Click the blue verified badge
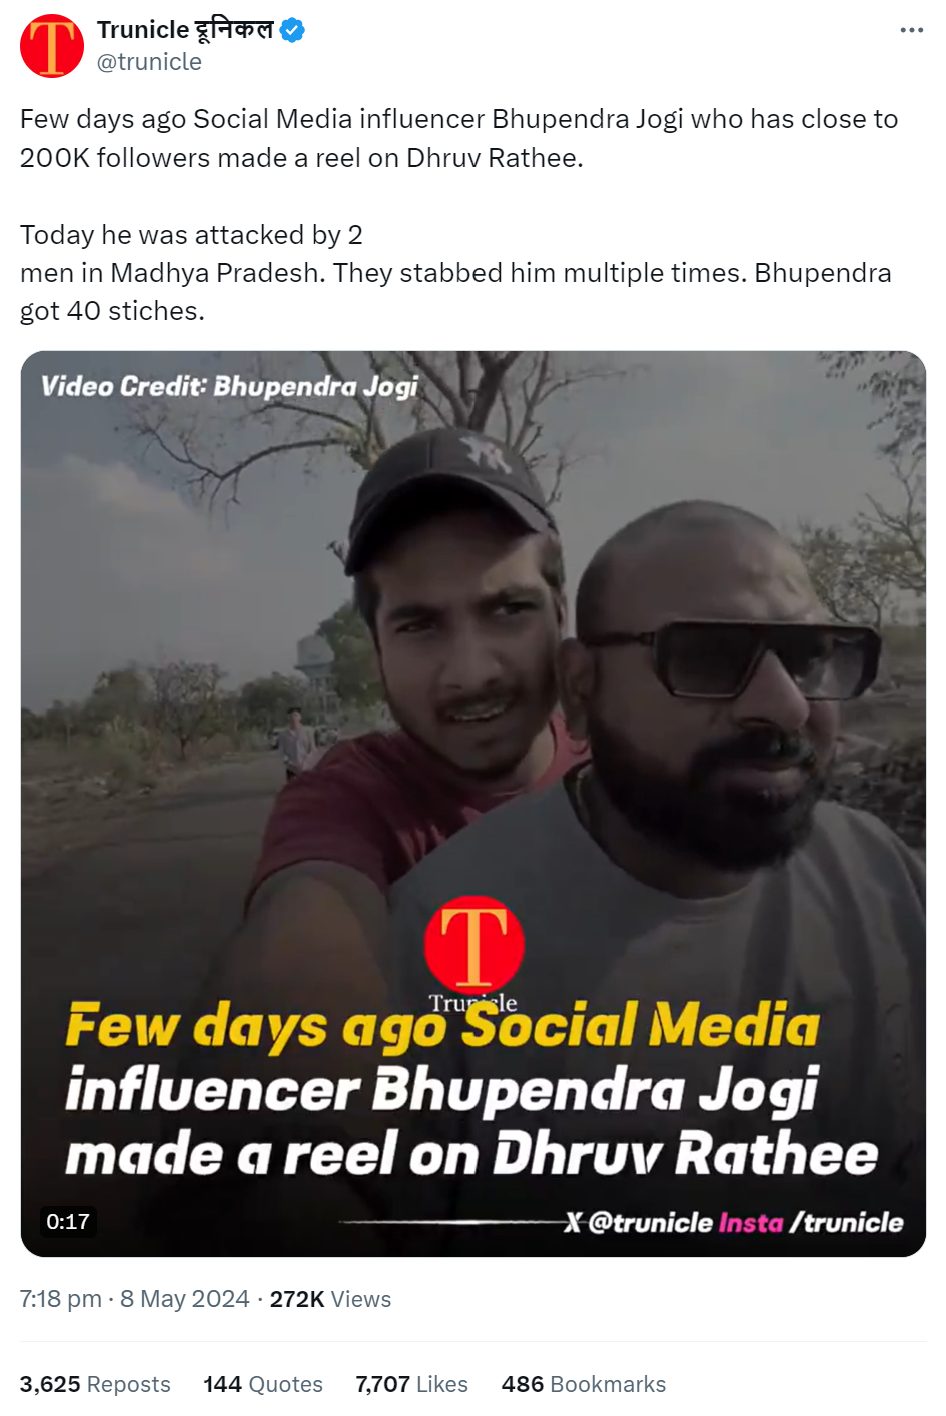Viewport: 946px width, 1416px height. (x=292, y=31)
